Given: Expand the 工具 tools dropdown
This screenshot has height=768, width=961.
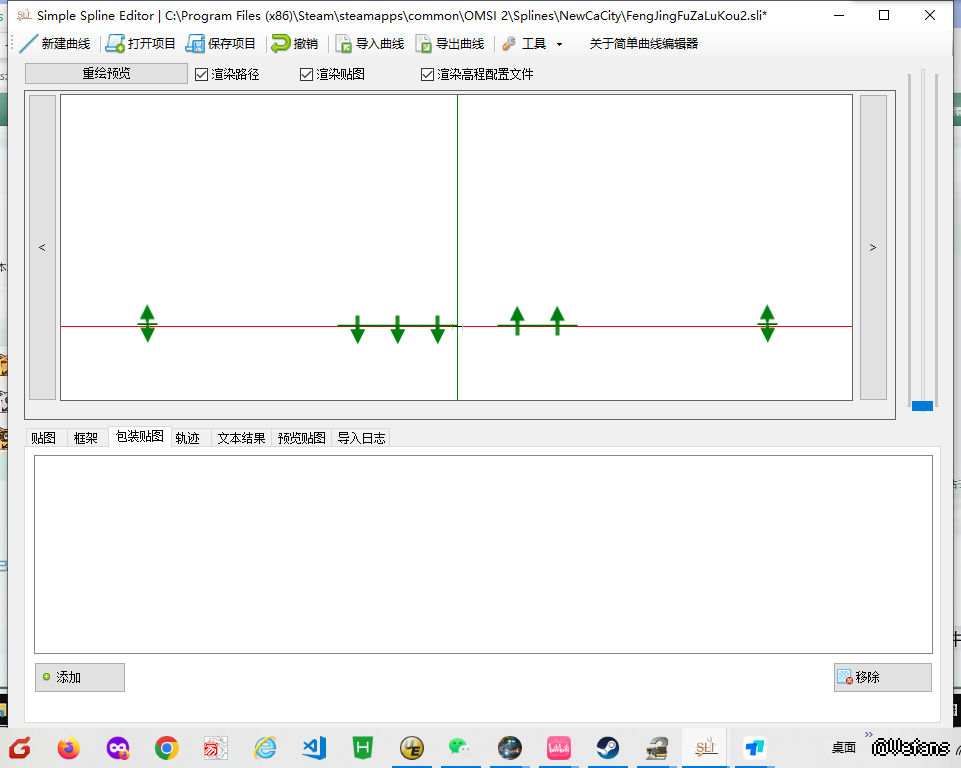Looking at the screenshot, I should [533, 44].
